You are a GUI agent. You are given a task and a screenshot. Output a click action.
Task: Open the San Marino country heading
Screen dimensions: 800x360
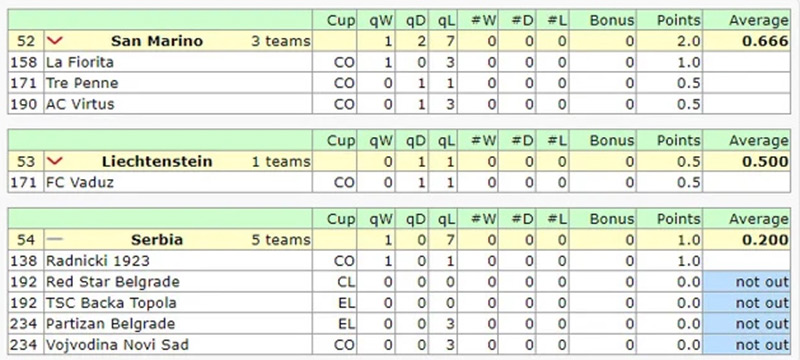[157, 41]
